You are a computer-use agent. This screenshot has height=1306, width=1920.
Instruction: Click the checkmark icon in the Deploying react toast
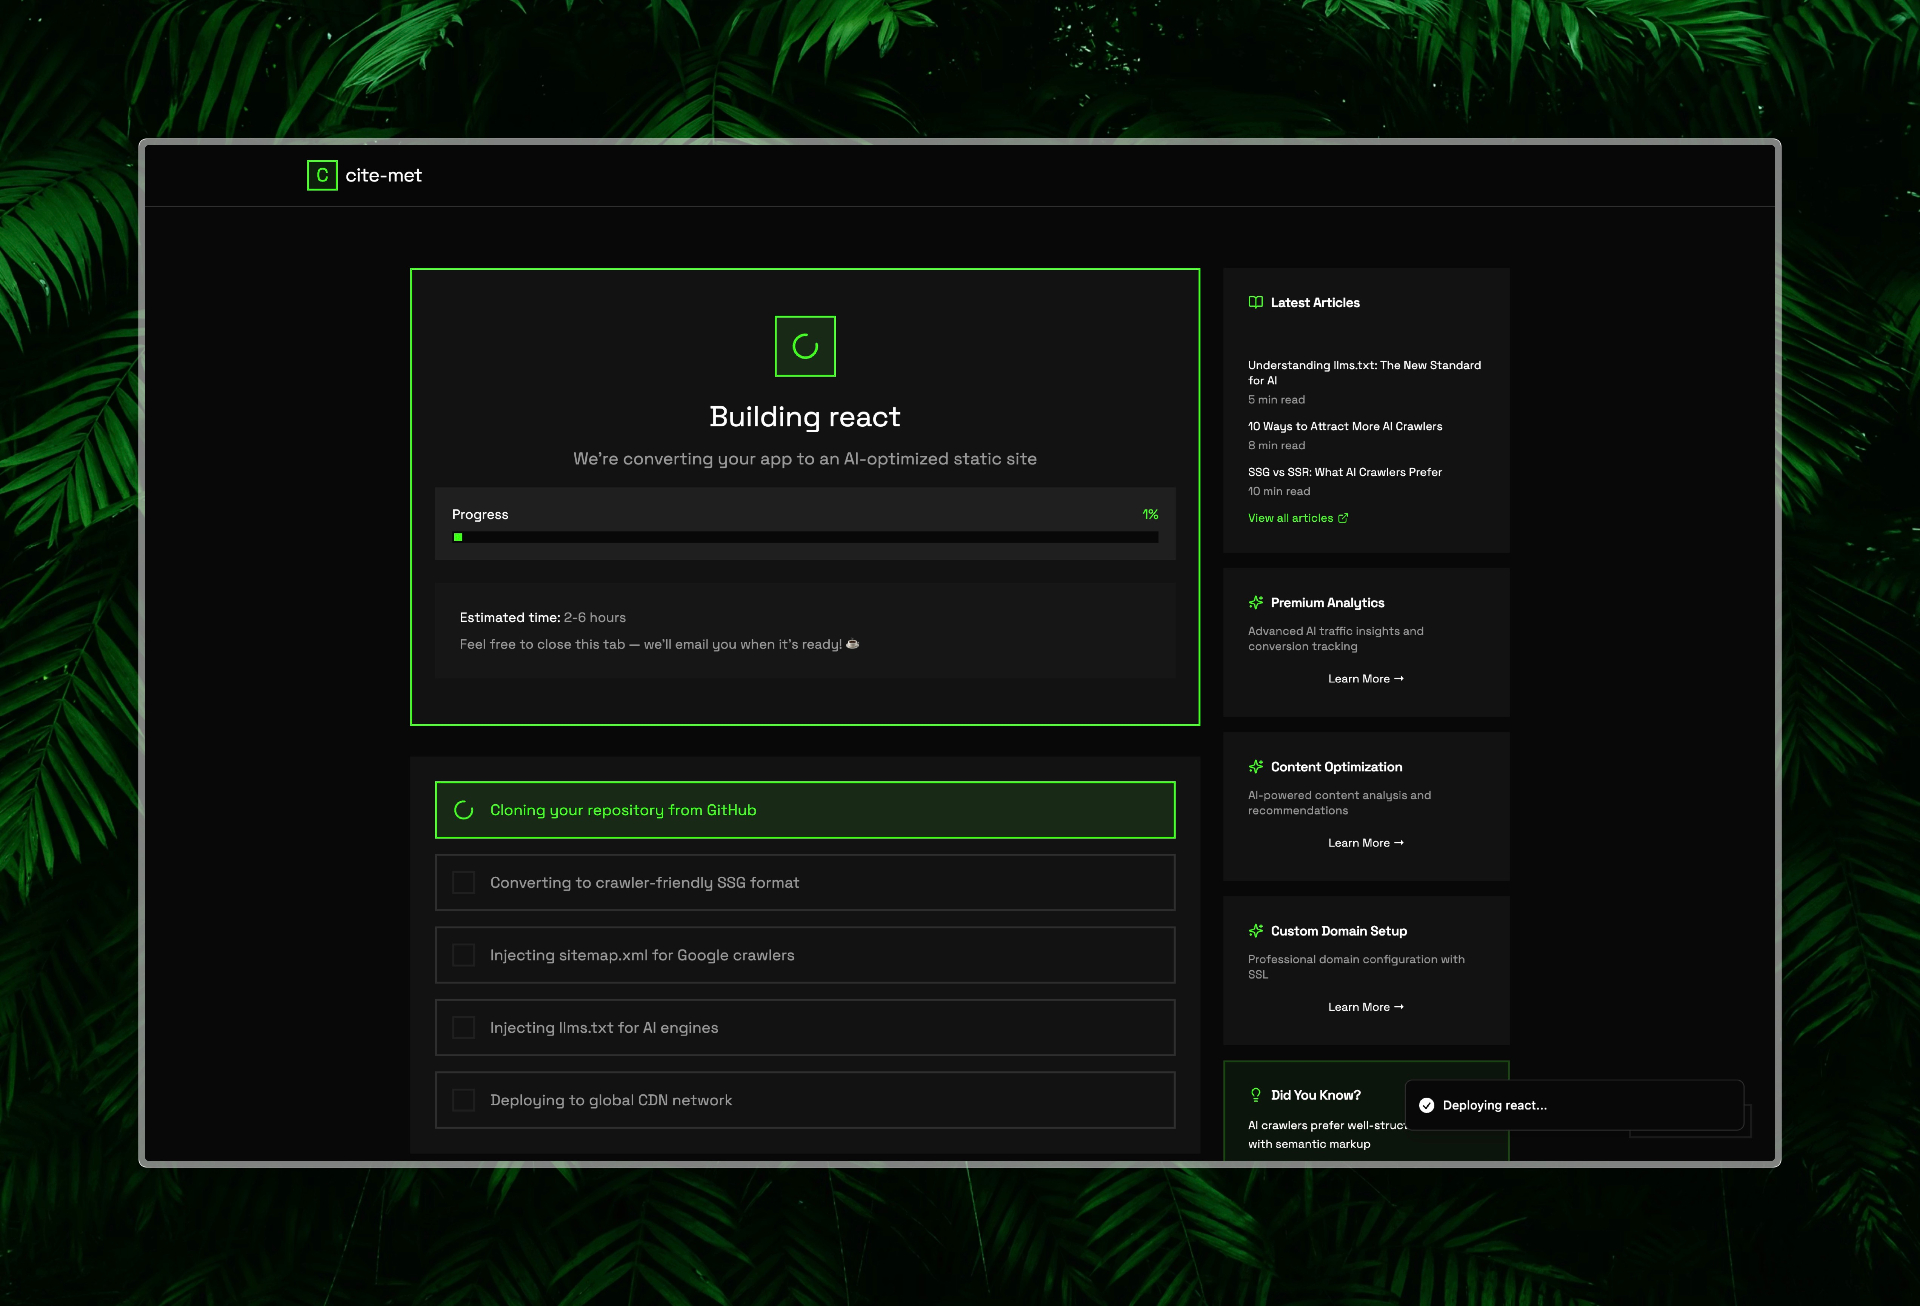click(x=1425, y=1104)
